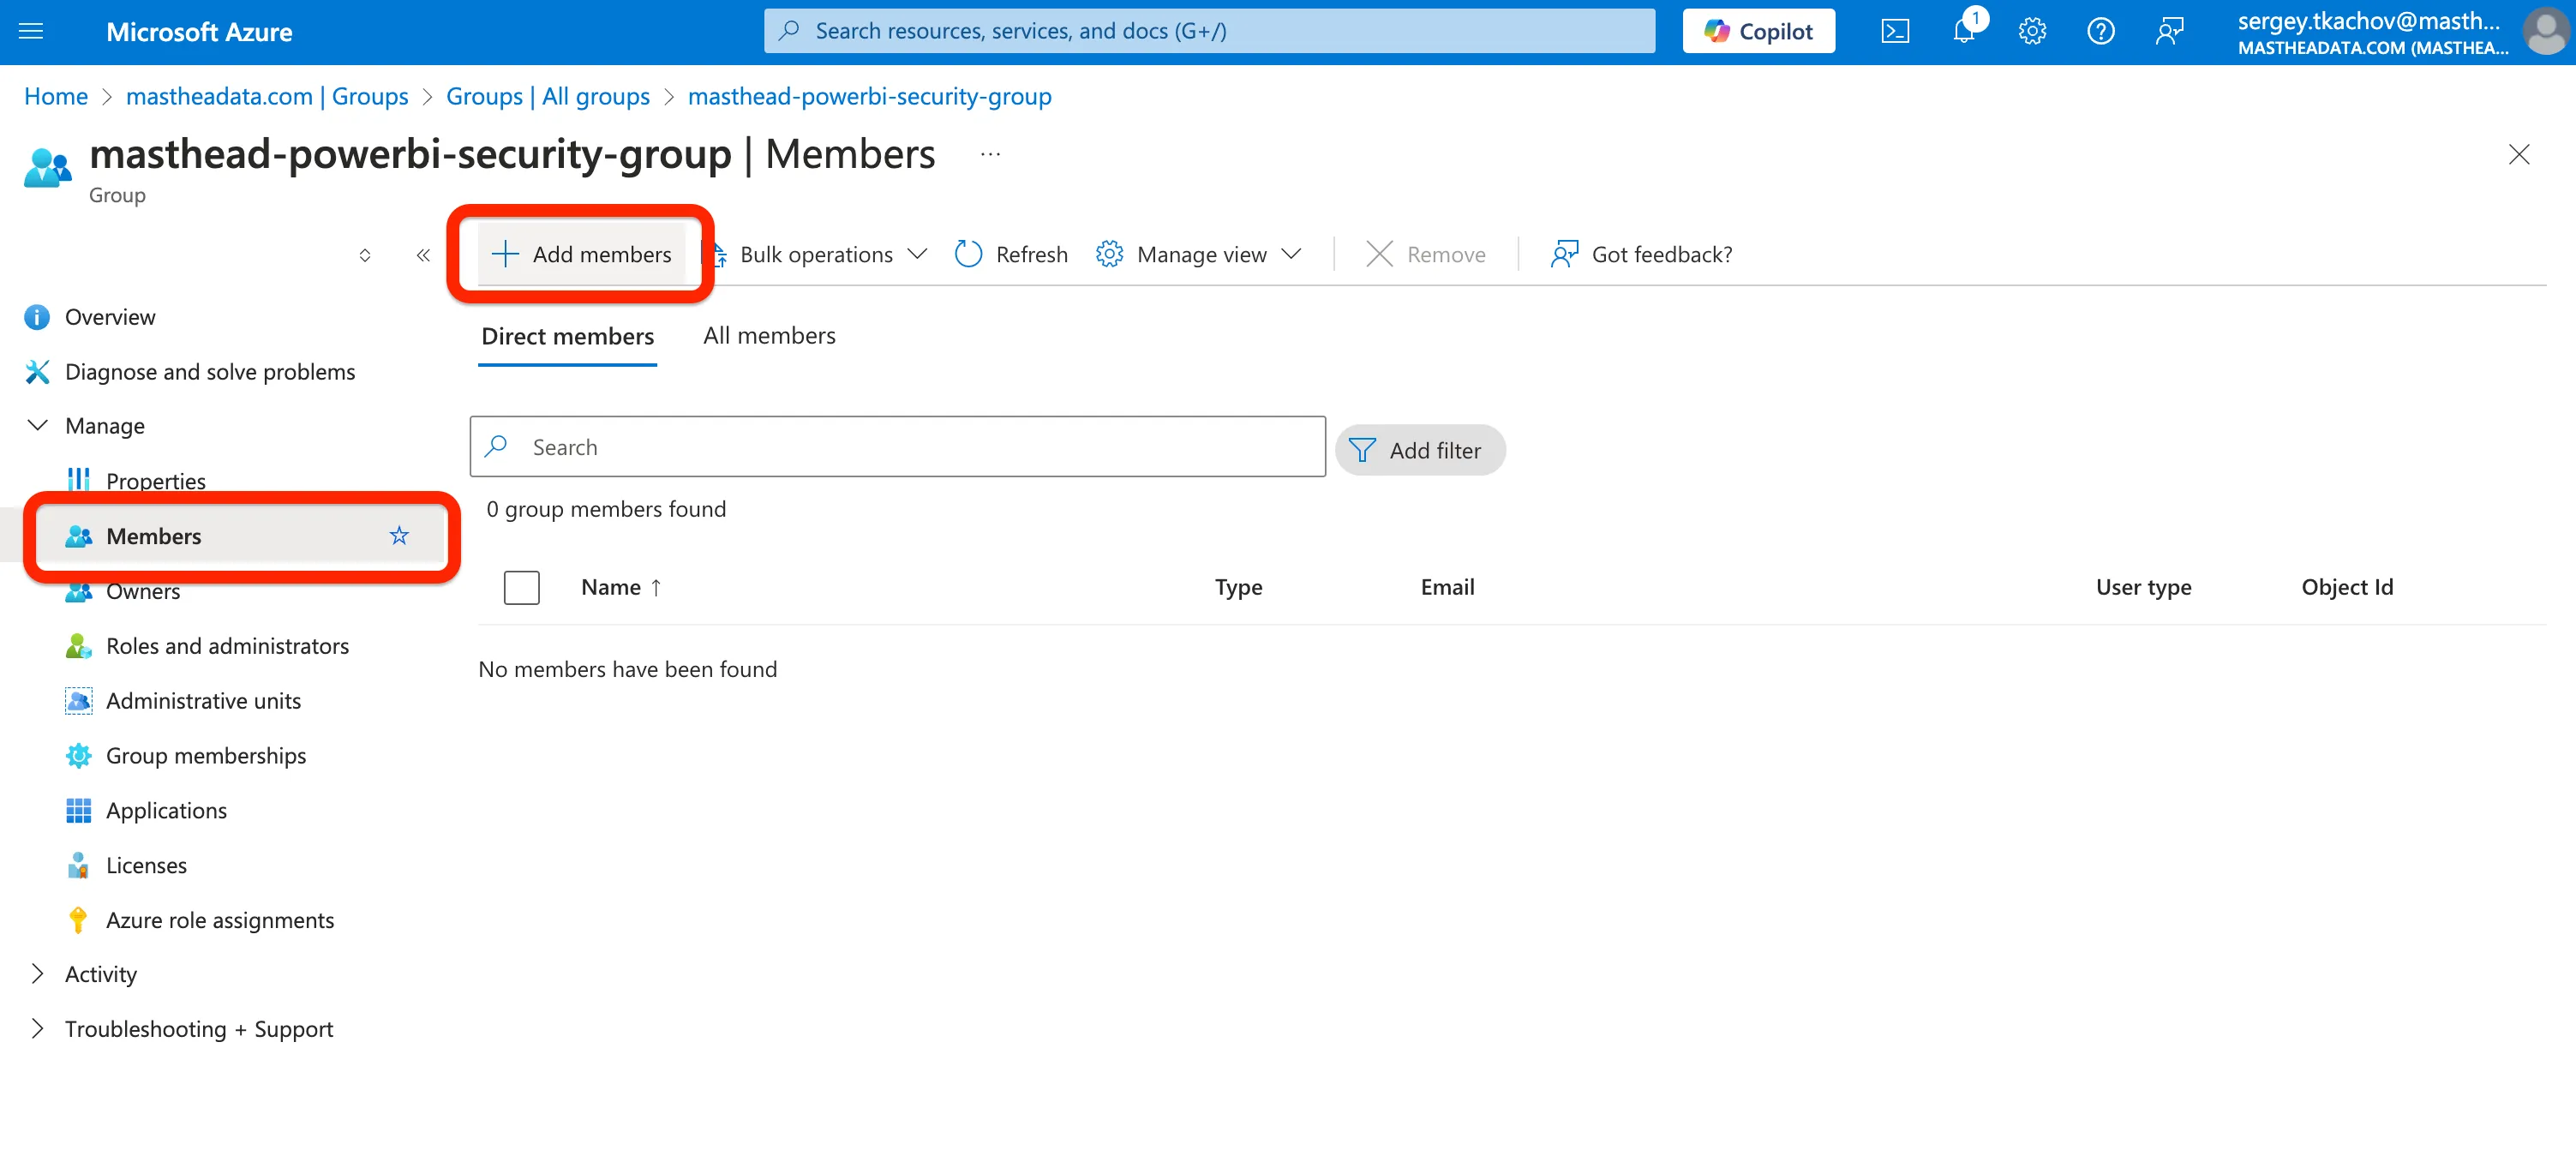Open the Azure portal hamburger menu

pos(31,31)
